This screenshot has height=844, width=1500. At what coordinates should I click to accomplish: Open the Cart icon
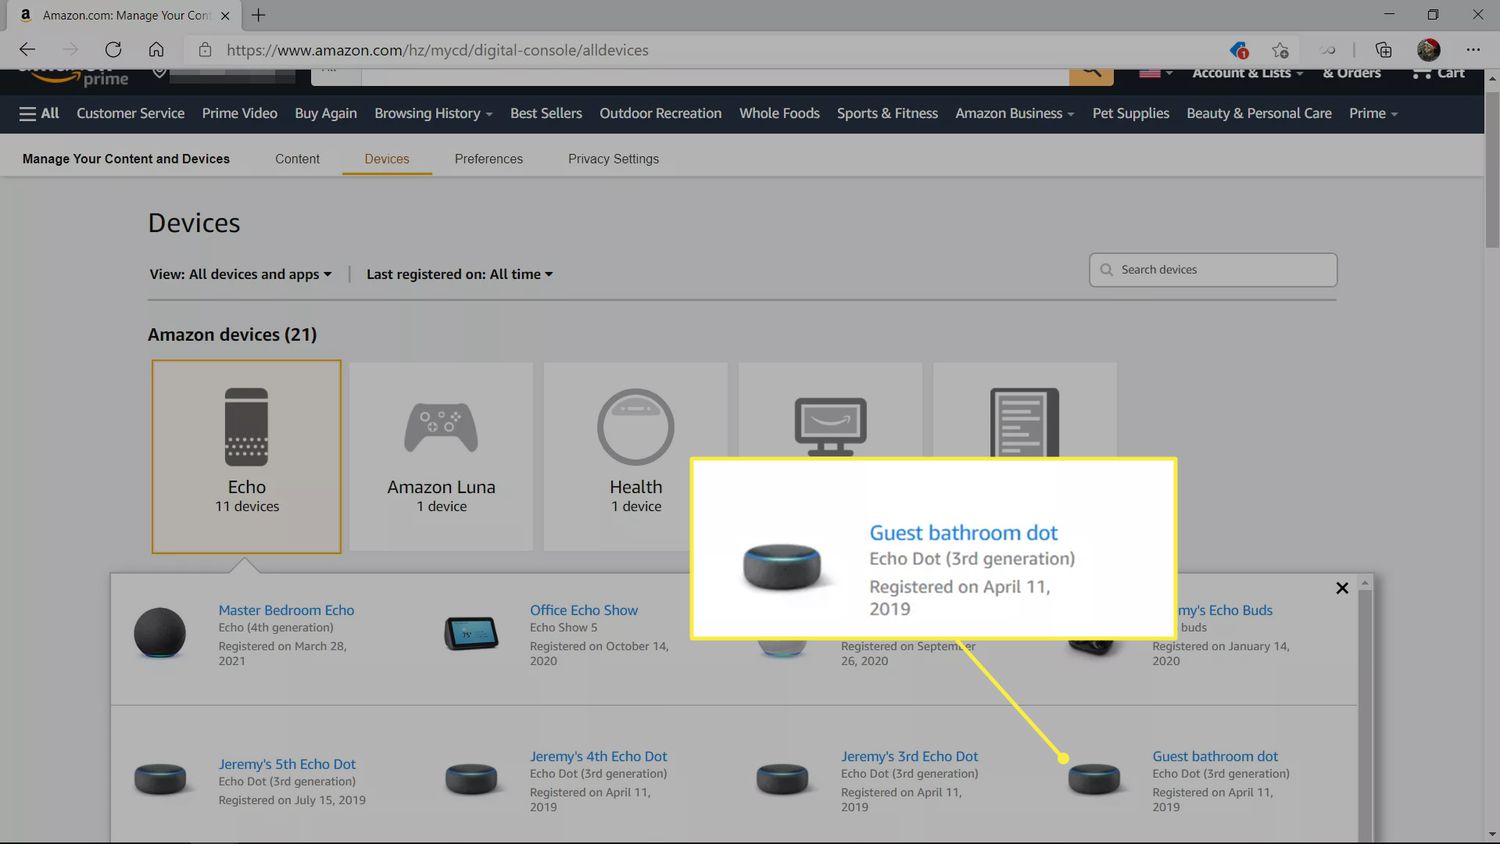point(1437,74)
